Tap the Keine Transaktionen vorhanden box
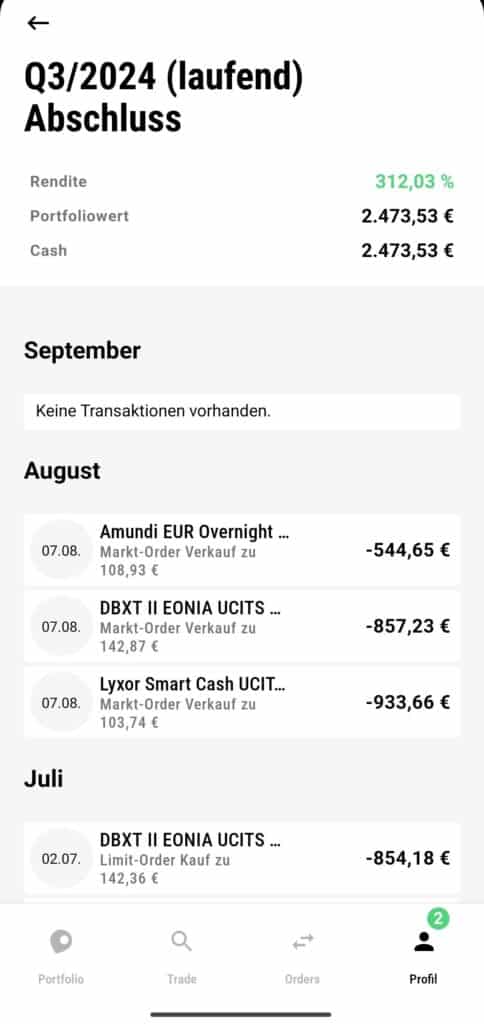The image size is (484, 1024). pyautogui.click(x=242, y=411)
